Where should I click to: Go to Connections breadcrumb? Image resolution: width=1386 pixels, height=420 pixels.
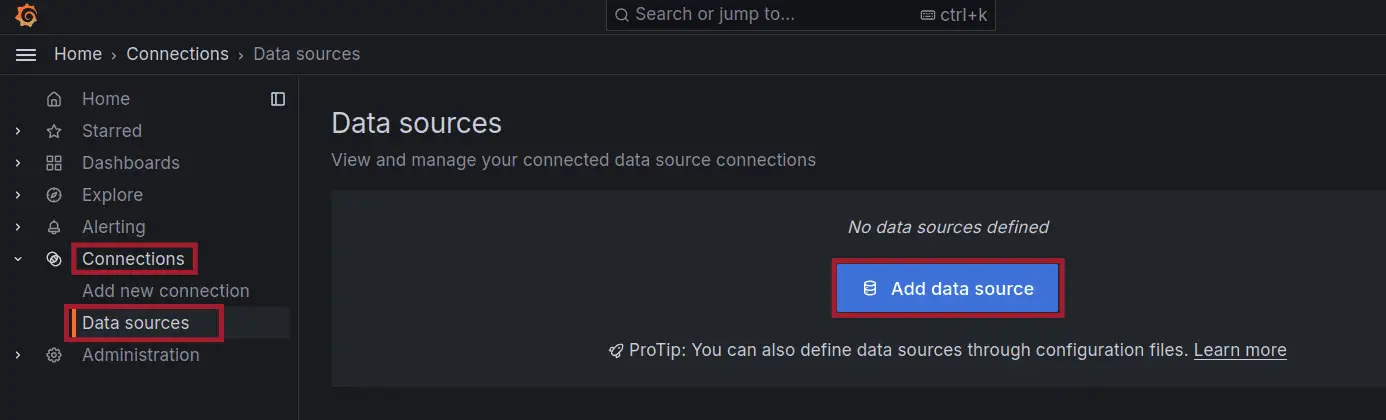point(177,54)
